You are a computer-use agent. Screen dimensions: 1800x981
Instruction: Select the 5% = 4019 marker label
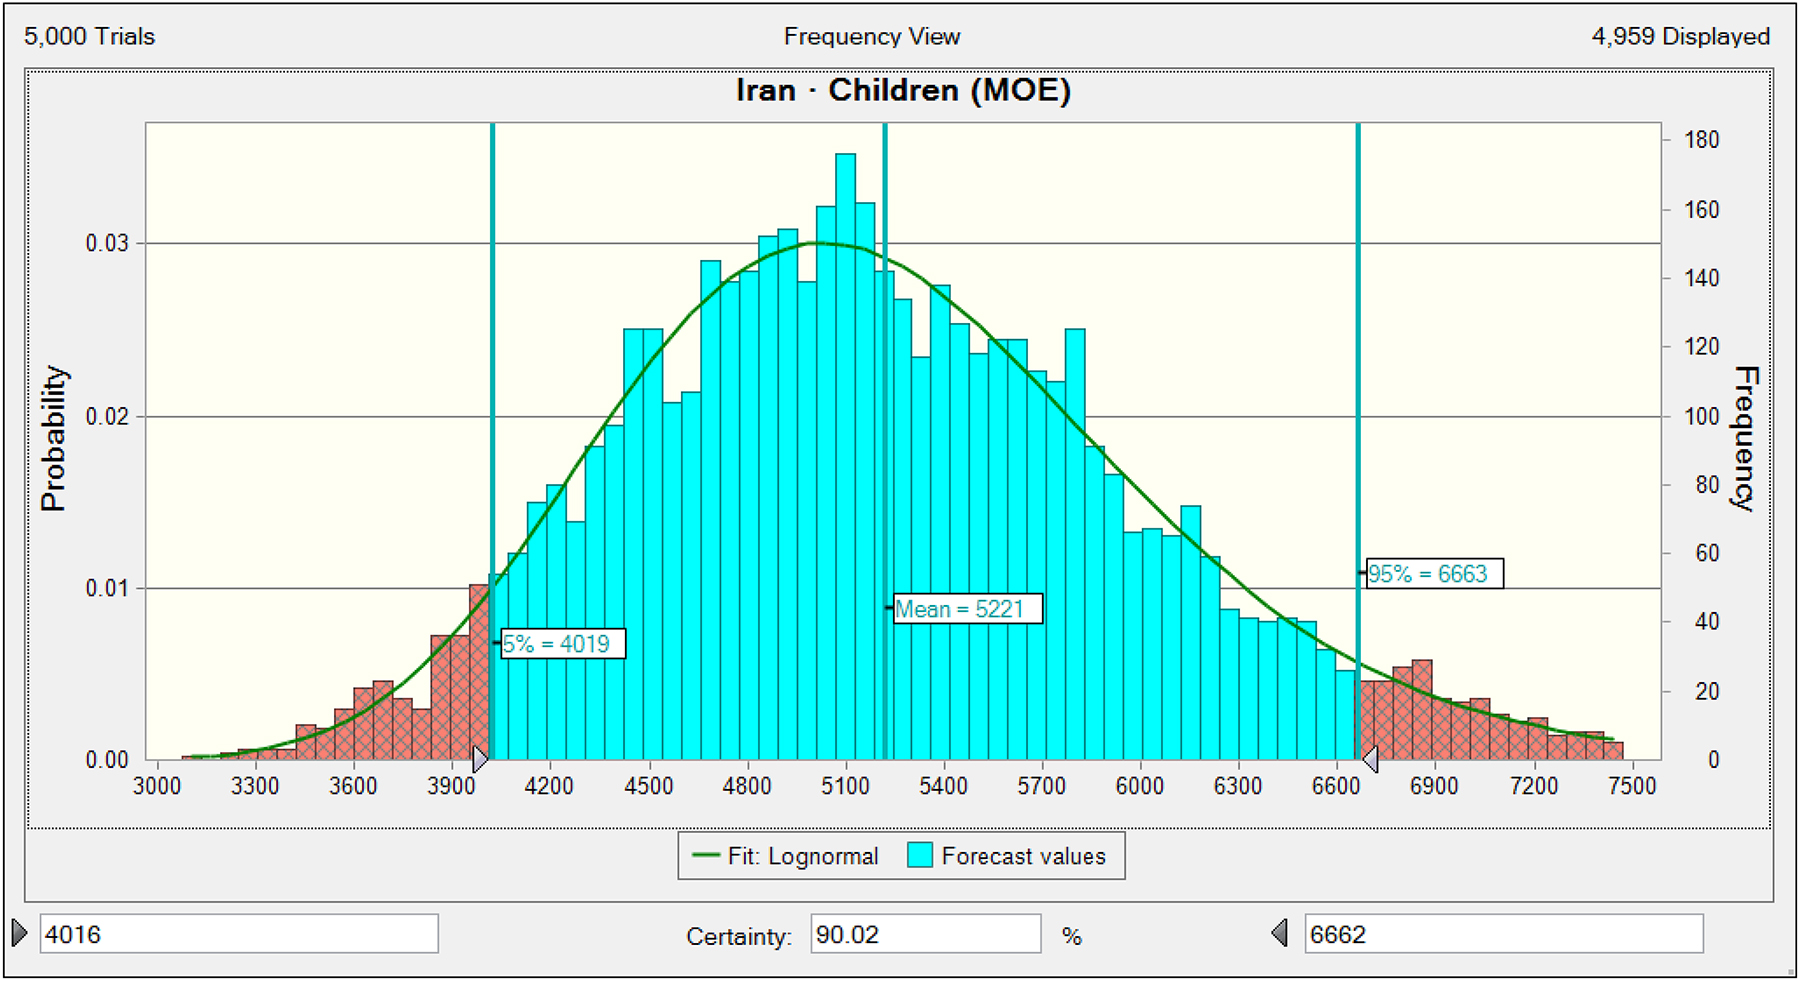[x=562, y=644]
